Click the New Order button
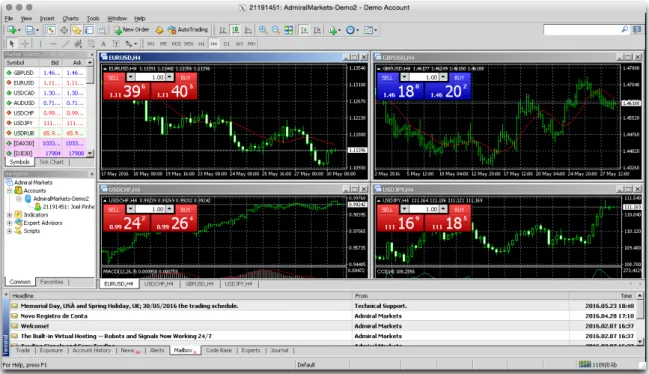The width and height of the screenshot is (649, 374). tap(131, 30)
